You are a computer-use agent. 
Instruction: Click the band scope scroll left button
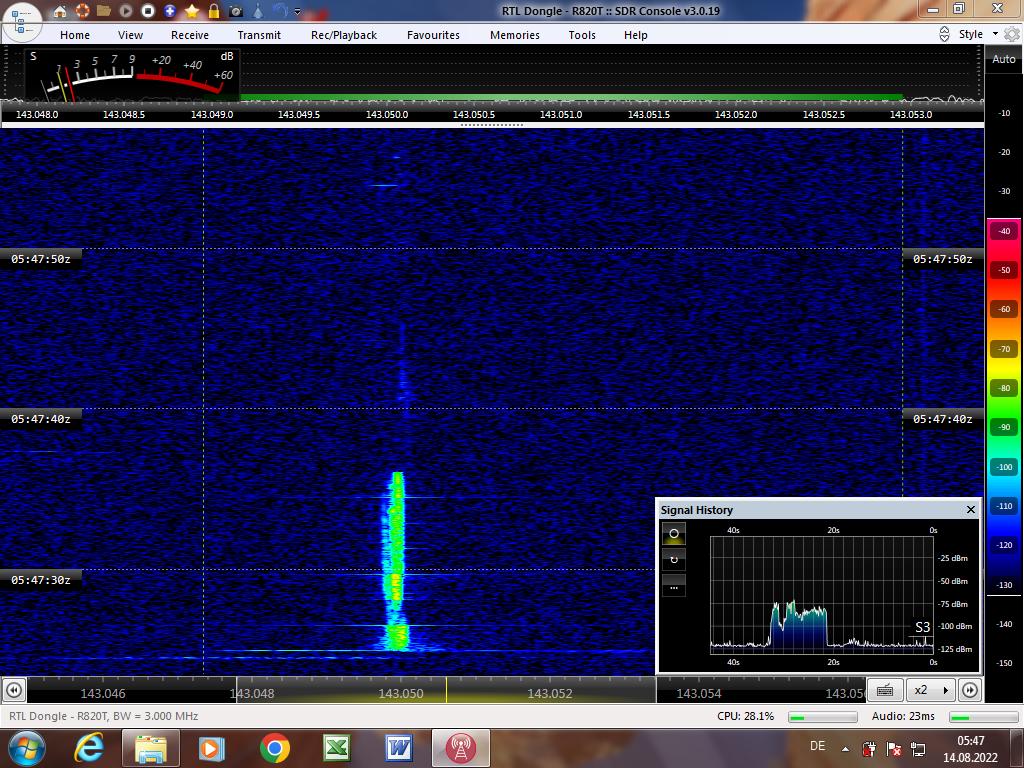14,690
